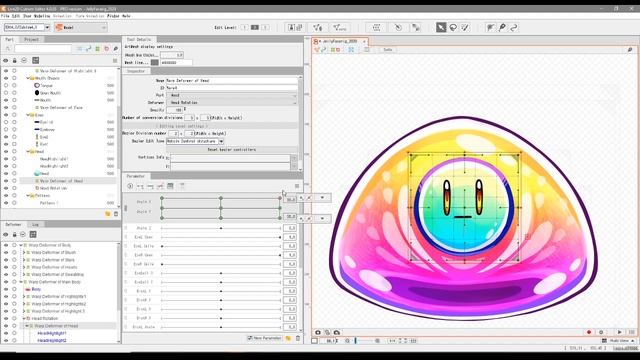Click the Create Warp Deformer icon
This screenshot has height=360, width=640.
(x=376, y=27)
